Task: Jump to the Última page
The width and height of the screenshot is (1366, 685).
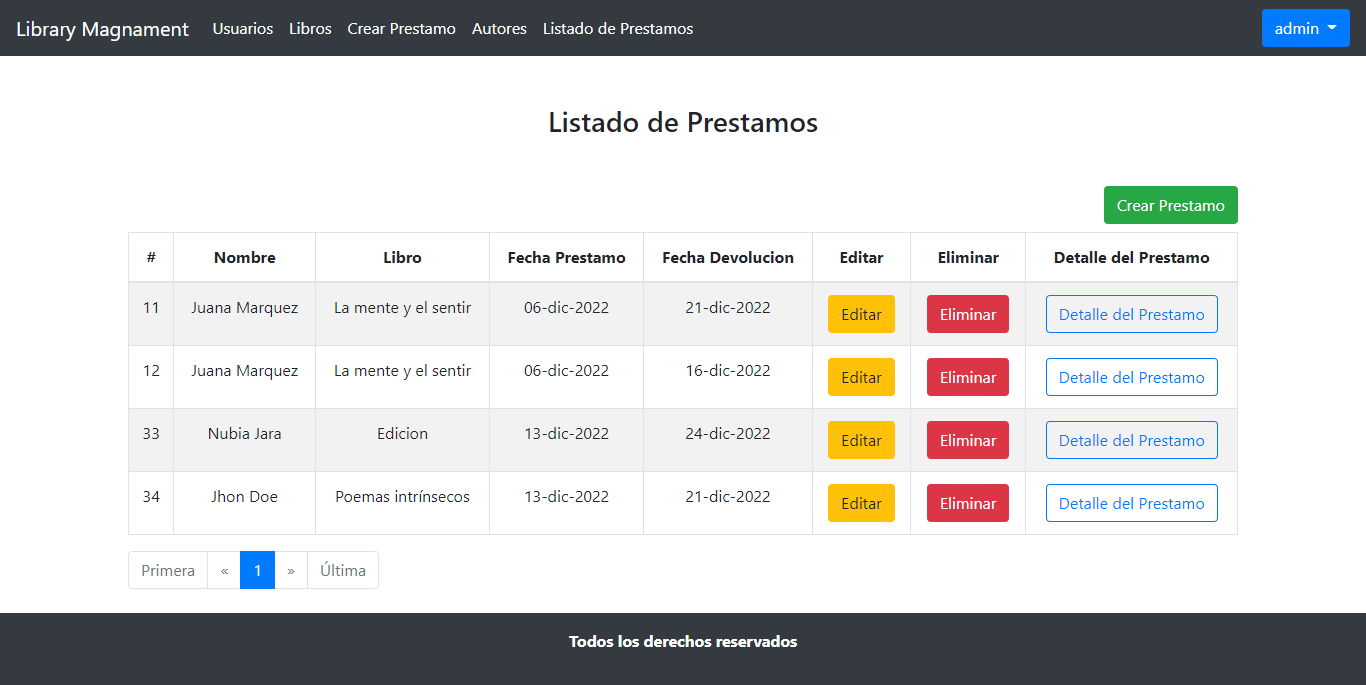Action: 343,570
